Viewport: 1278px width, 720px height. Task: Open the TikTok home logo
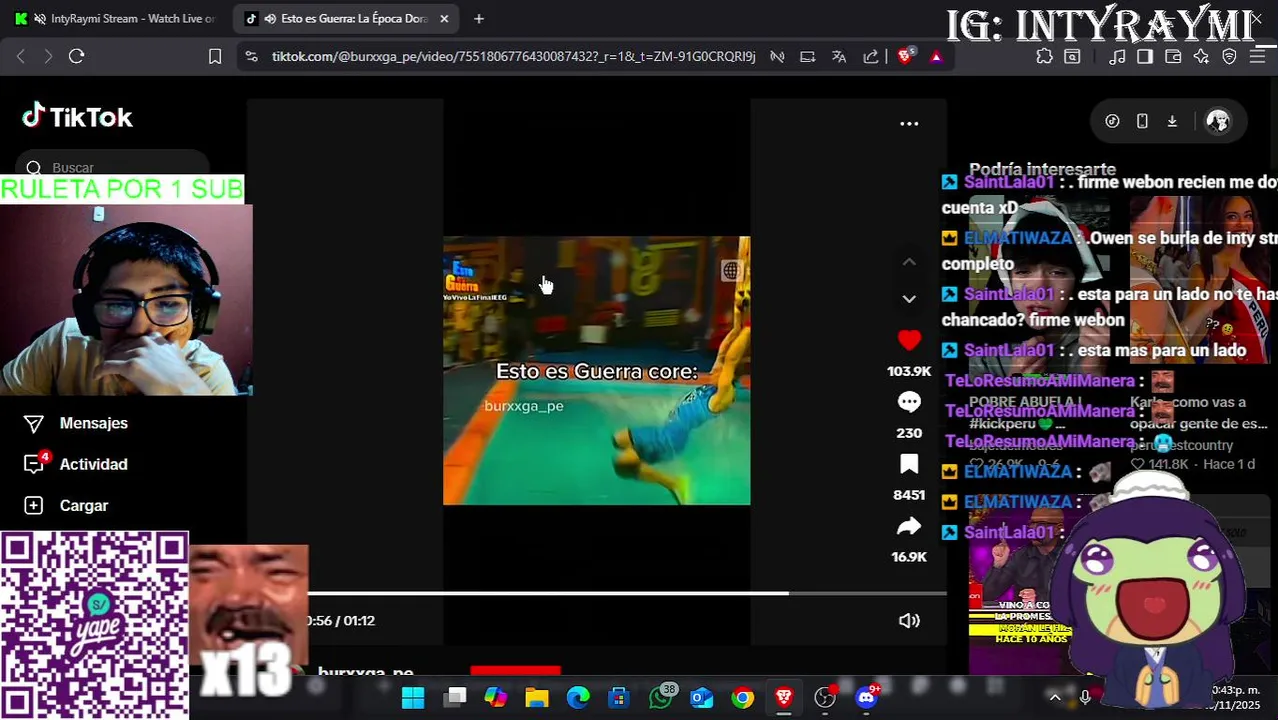(x=78, y=117)
